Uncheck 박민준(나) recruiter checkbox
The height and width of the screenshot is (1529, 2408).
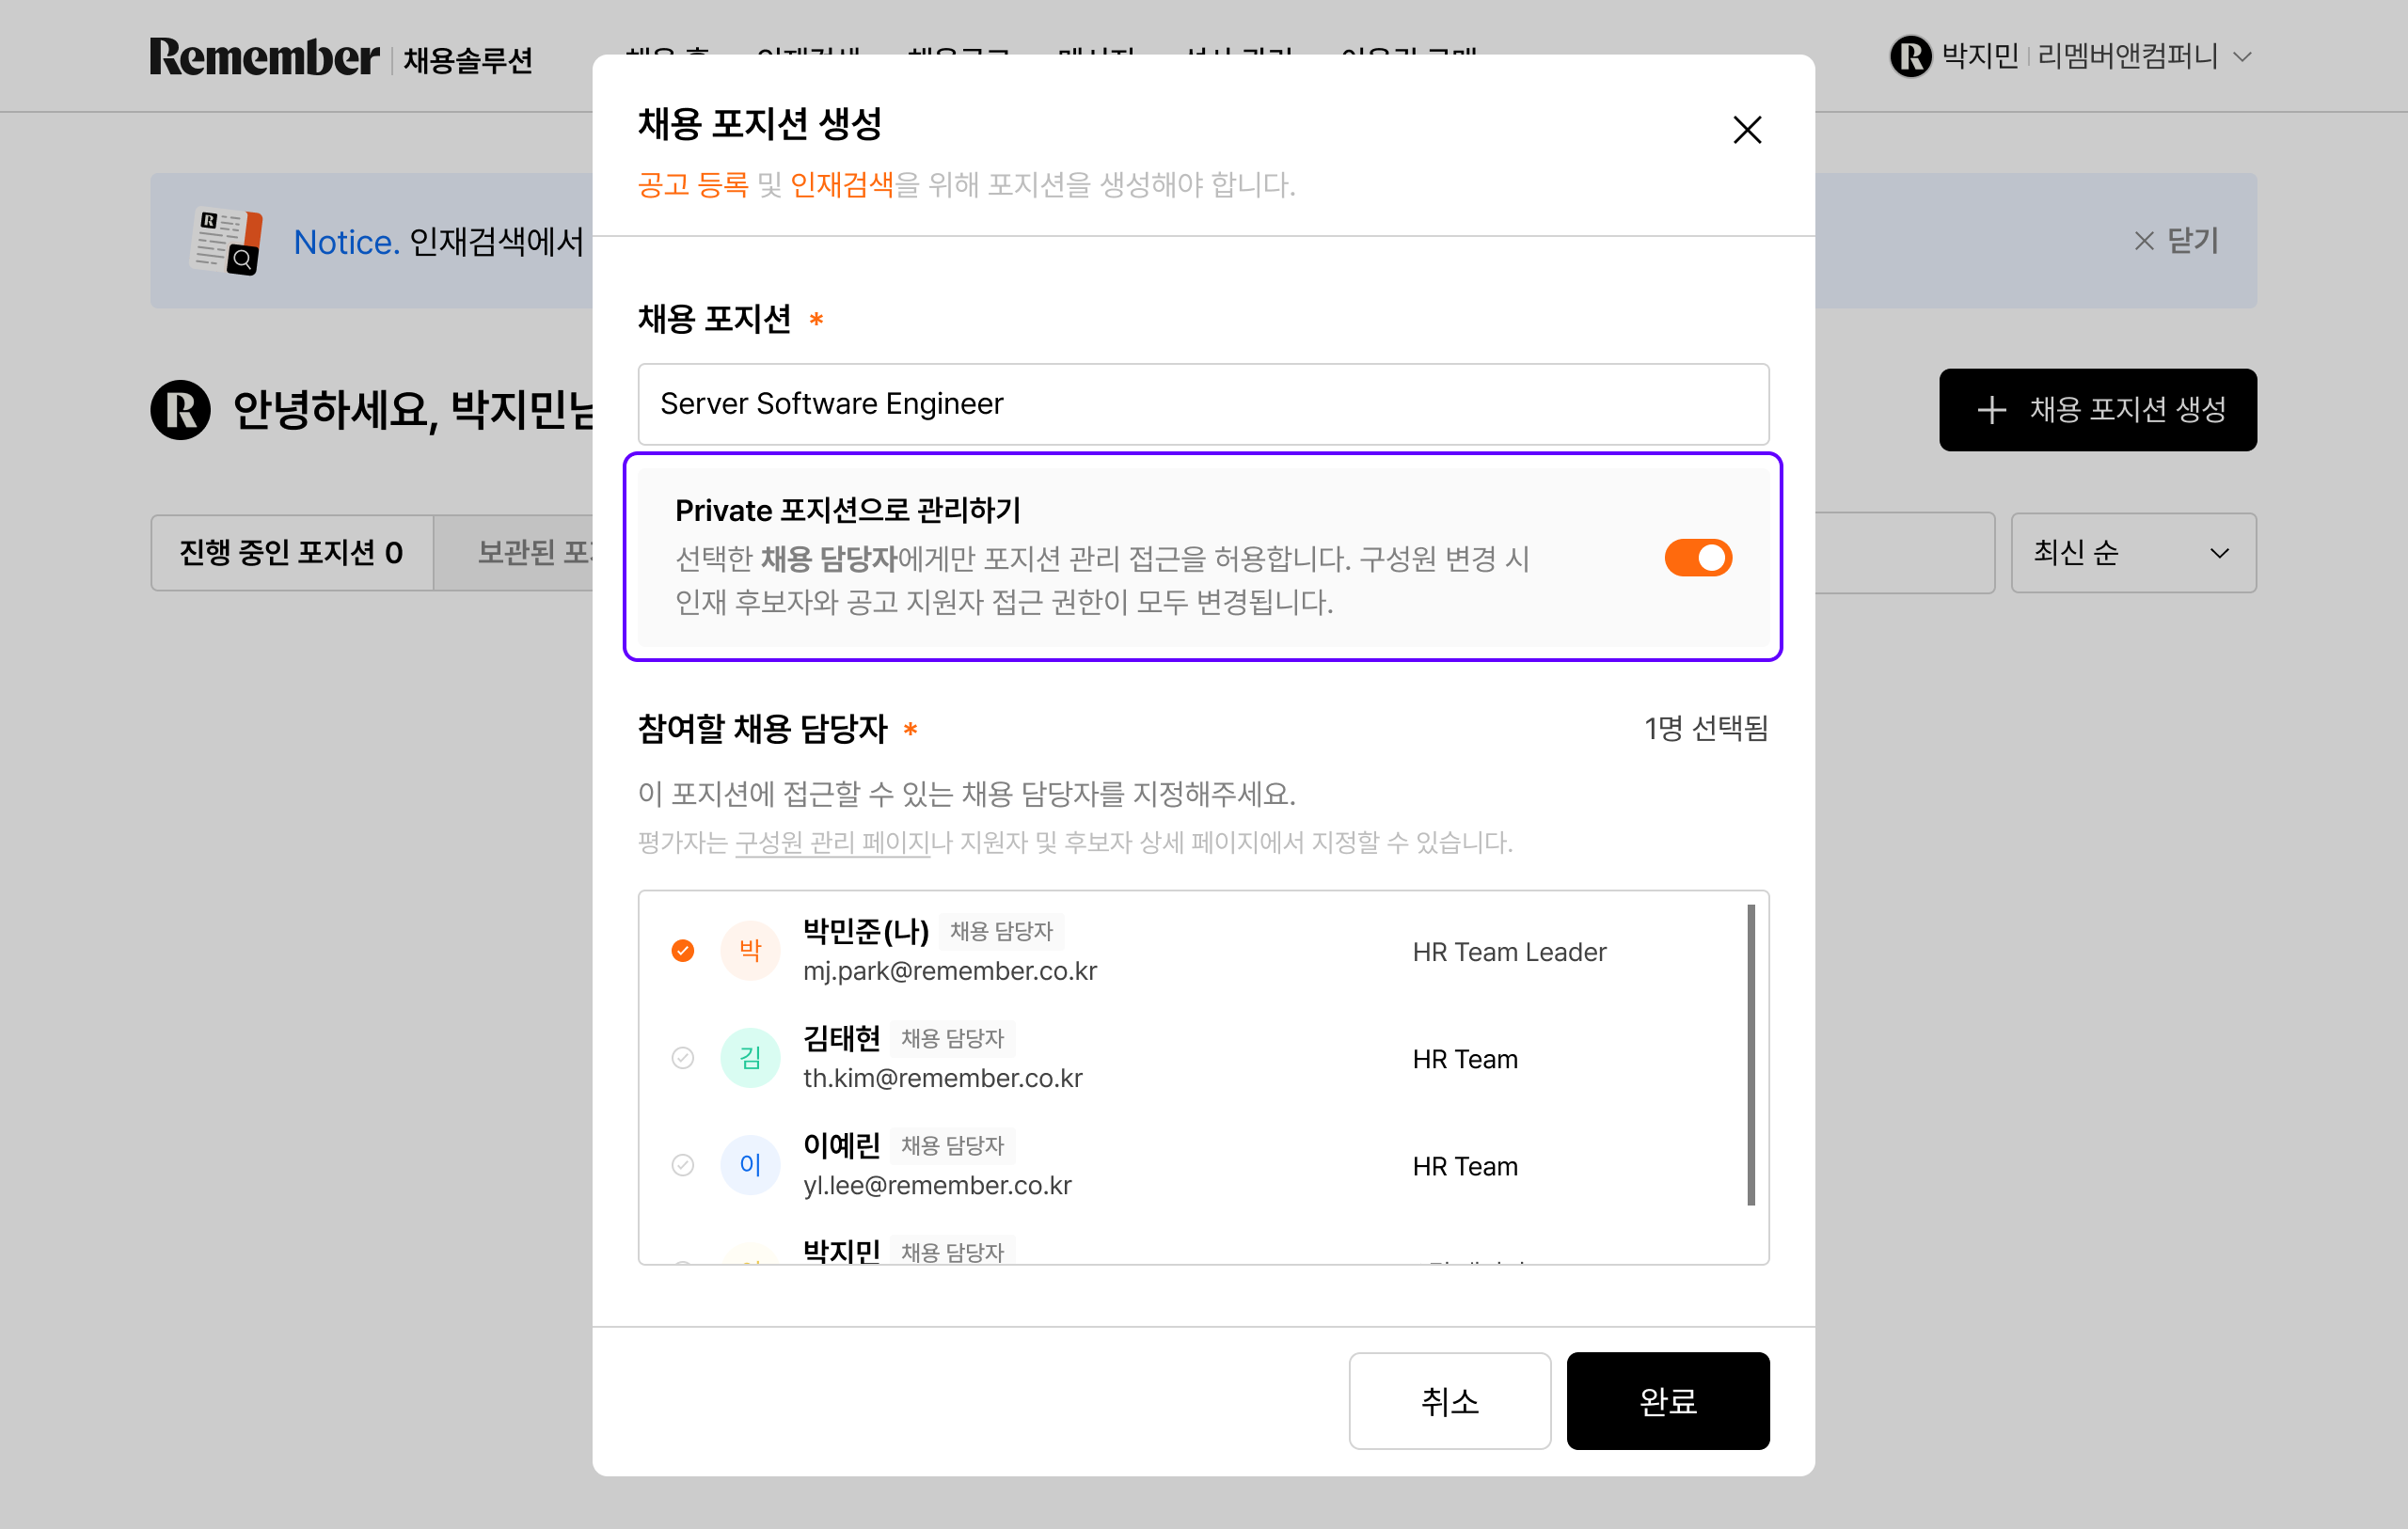pyautogui.click(x=683, y=950)
